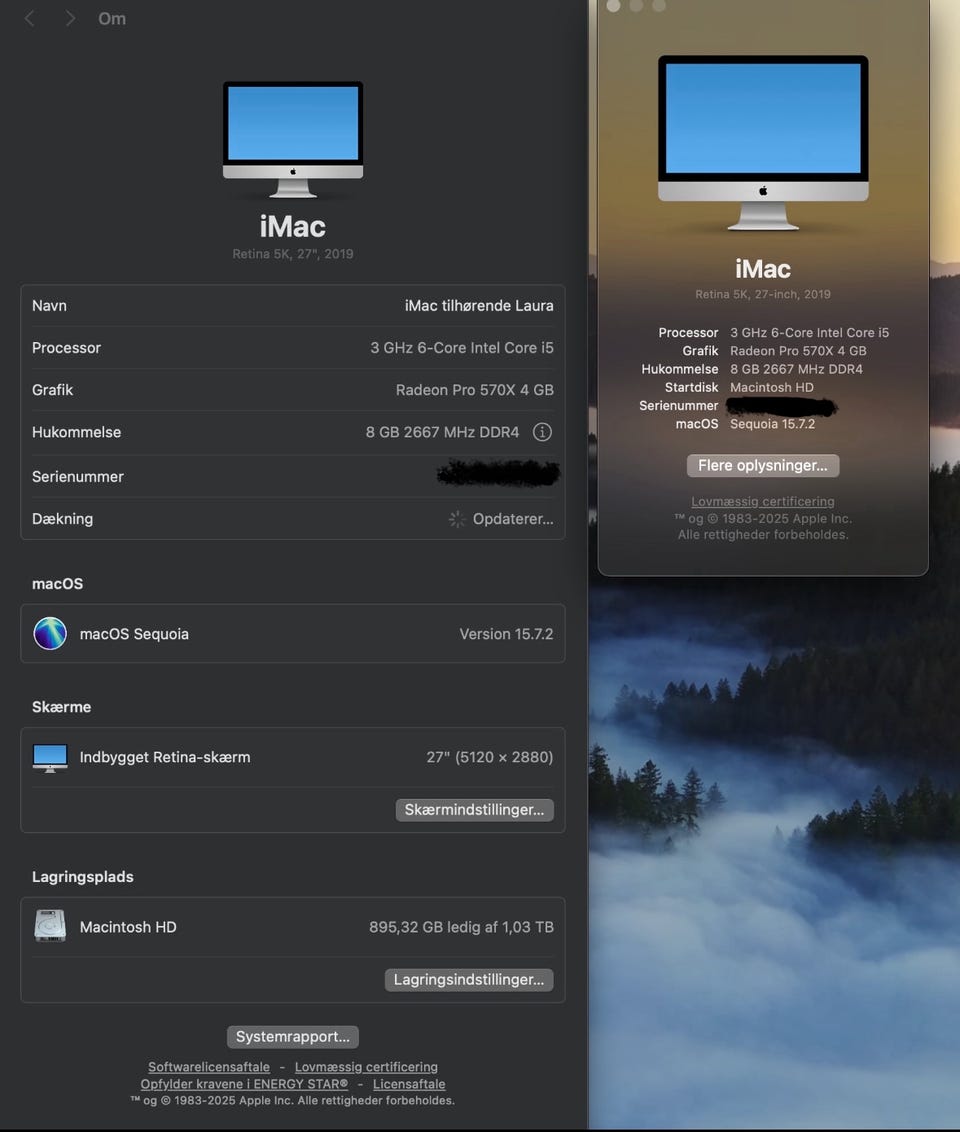Viewport: 960px width, 1132px height.
Task: Close the small About window
Action: pyautogui.click(x=614, y=5)
